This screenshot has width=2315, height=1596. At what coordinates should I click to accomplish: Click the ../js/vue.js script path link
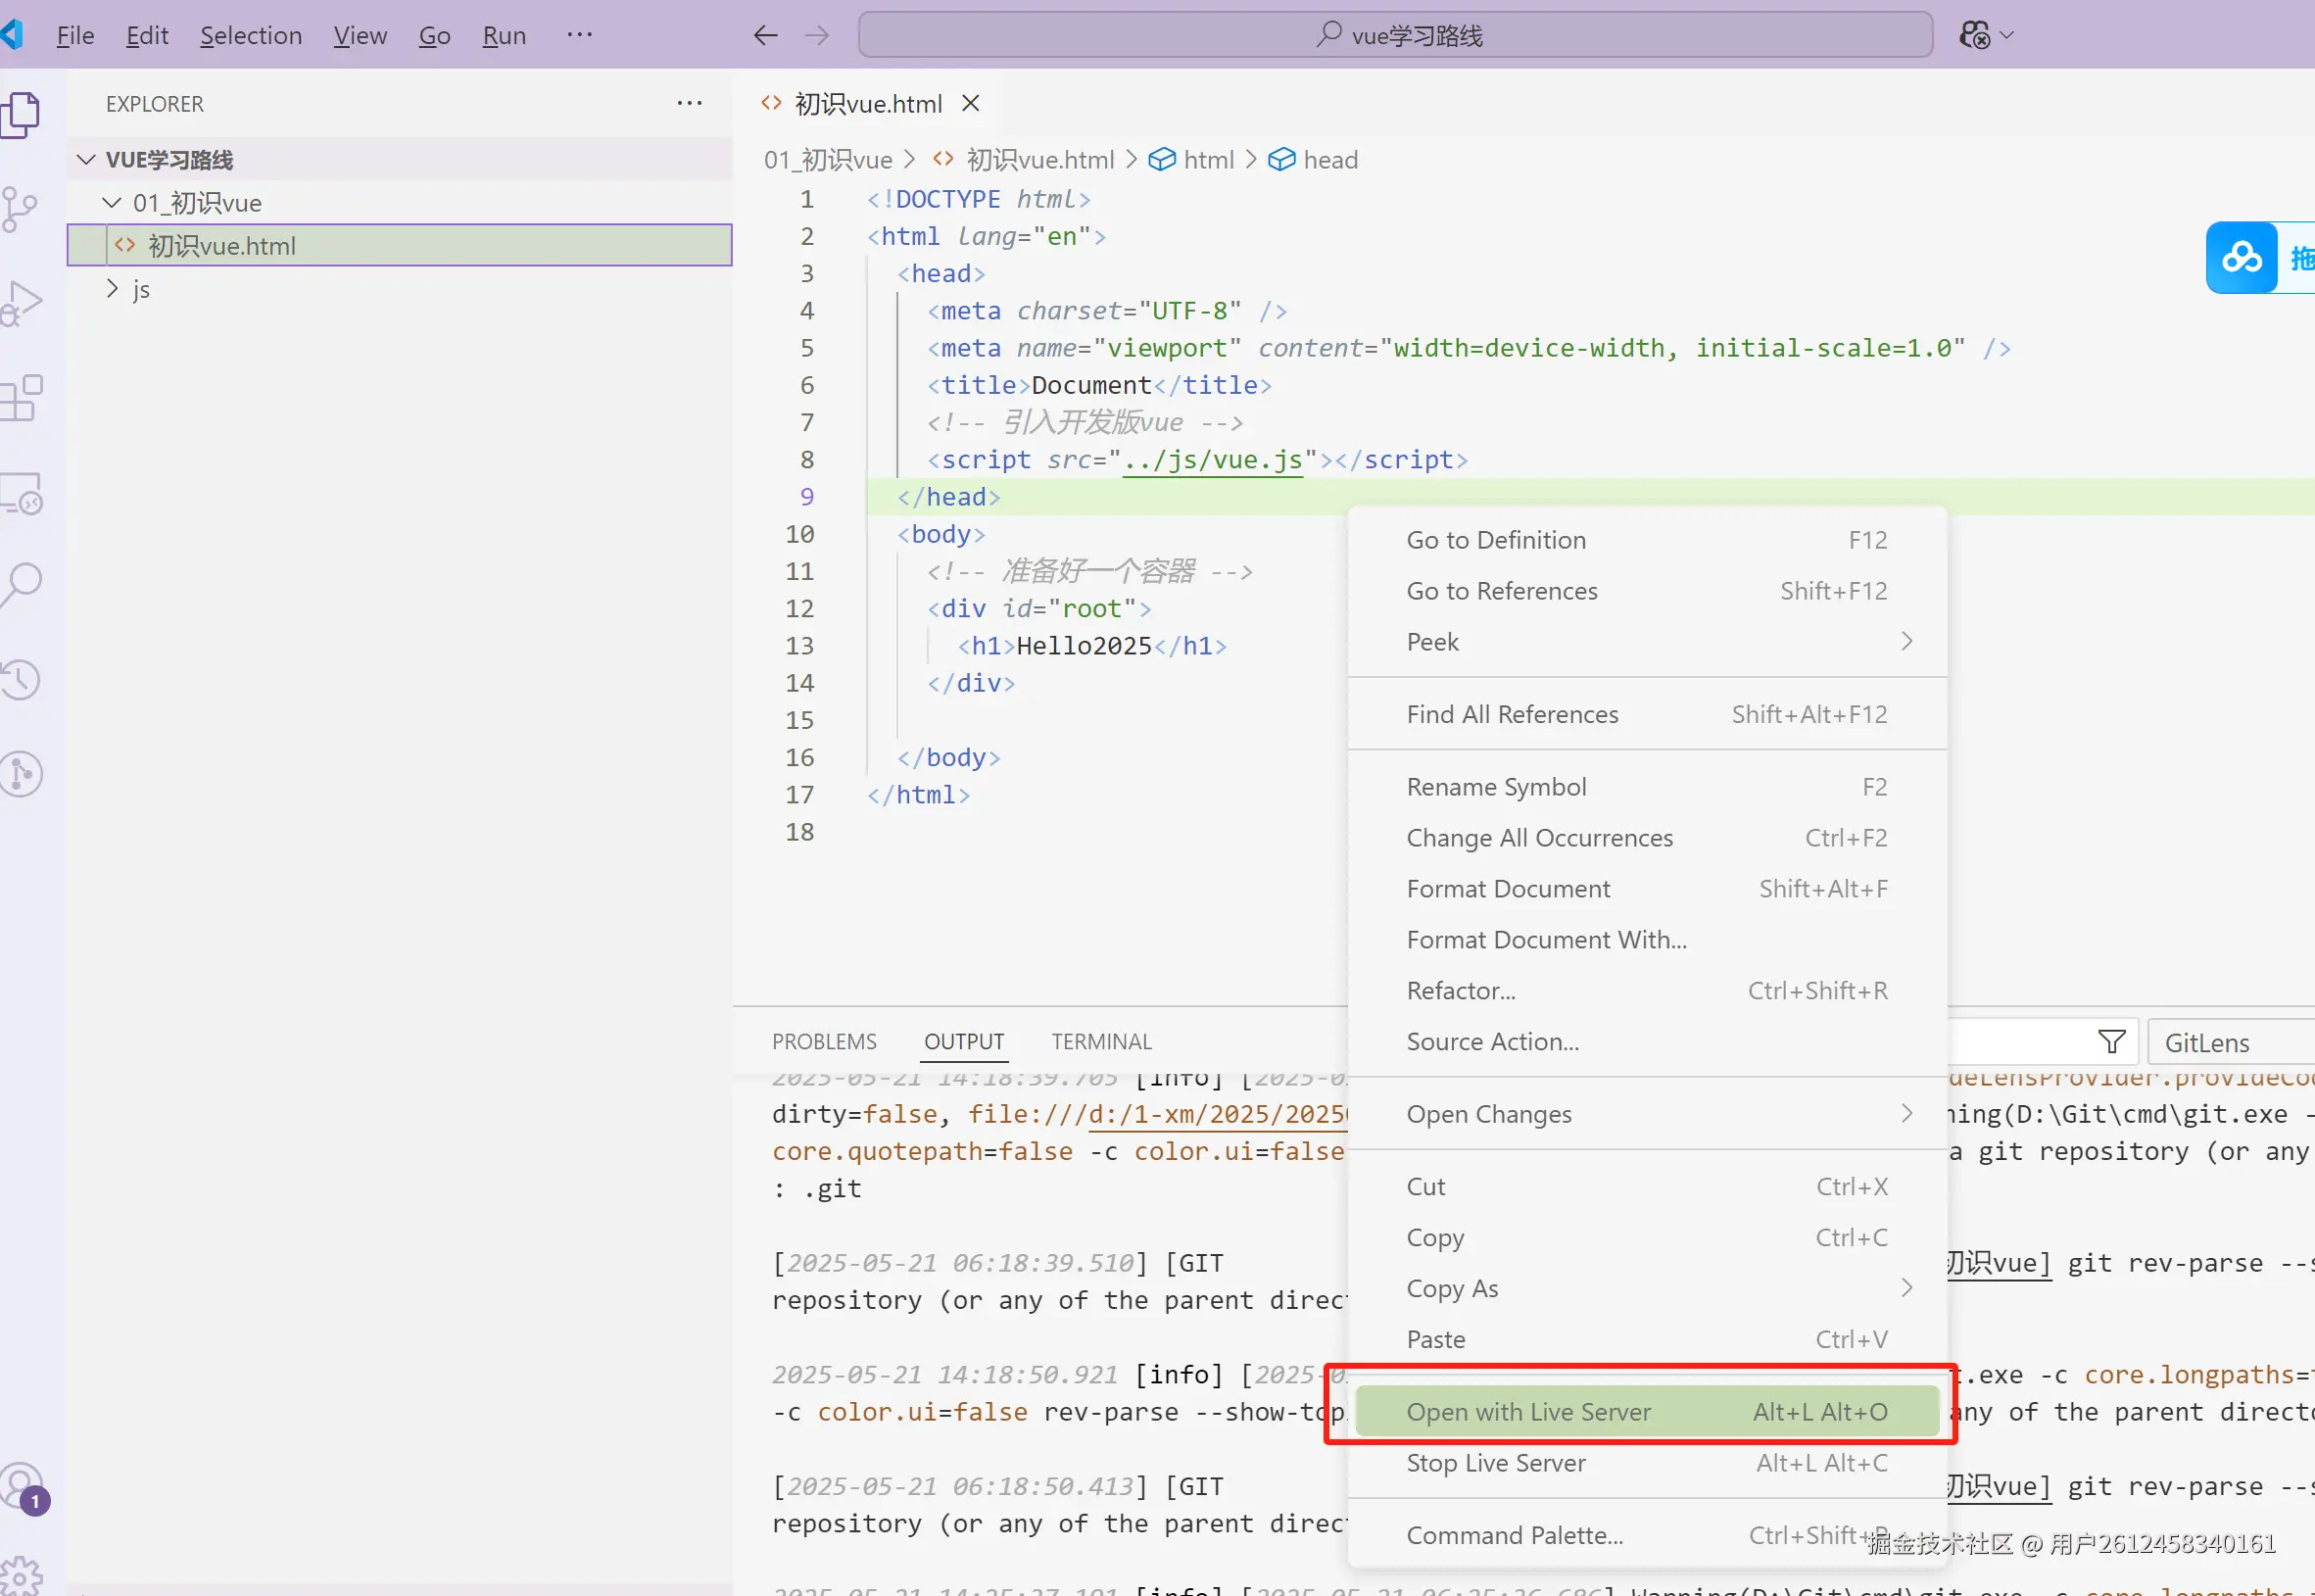(x=1213, y=460)
